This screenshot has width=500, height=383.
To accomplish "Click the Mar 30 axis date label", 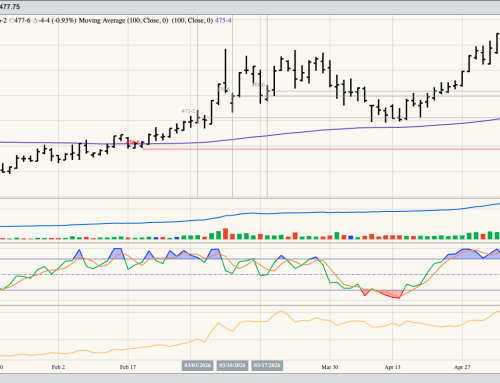I will pos(330,367).
